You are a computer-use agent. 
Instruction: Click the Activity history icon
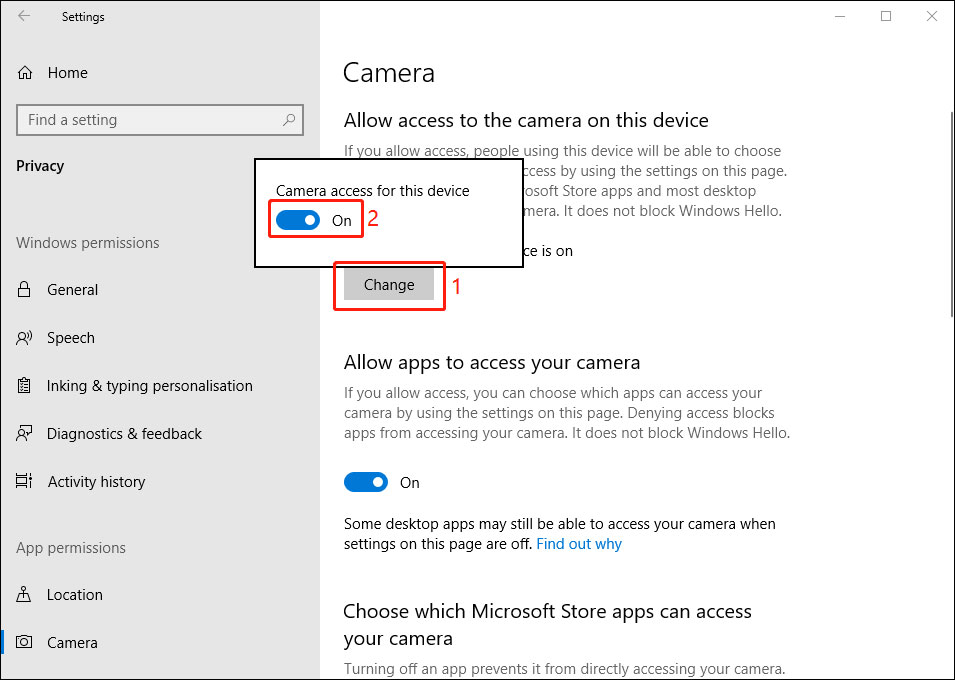click(x=23, y=481)
